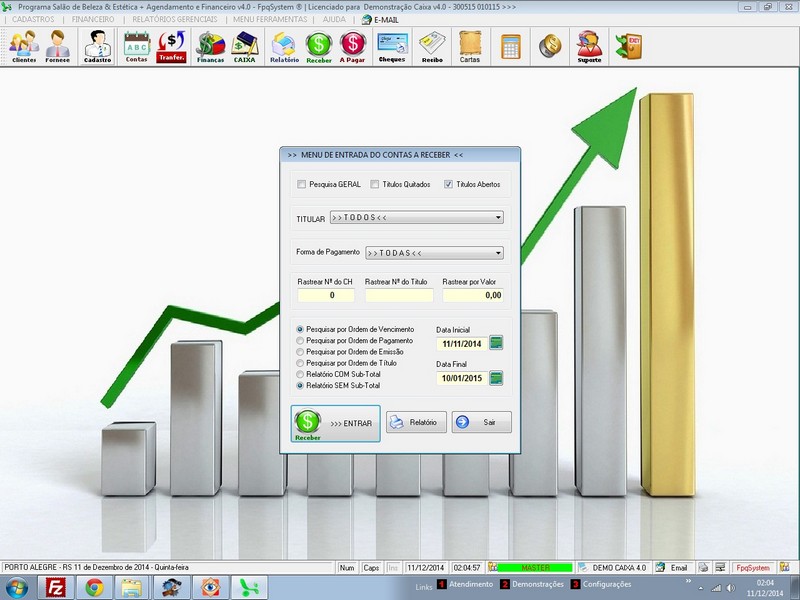Open the Finanças toolbar icon

pos(210,46)
